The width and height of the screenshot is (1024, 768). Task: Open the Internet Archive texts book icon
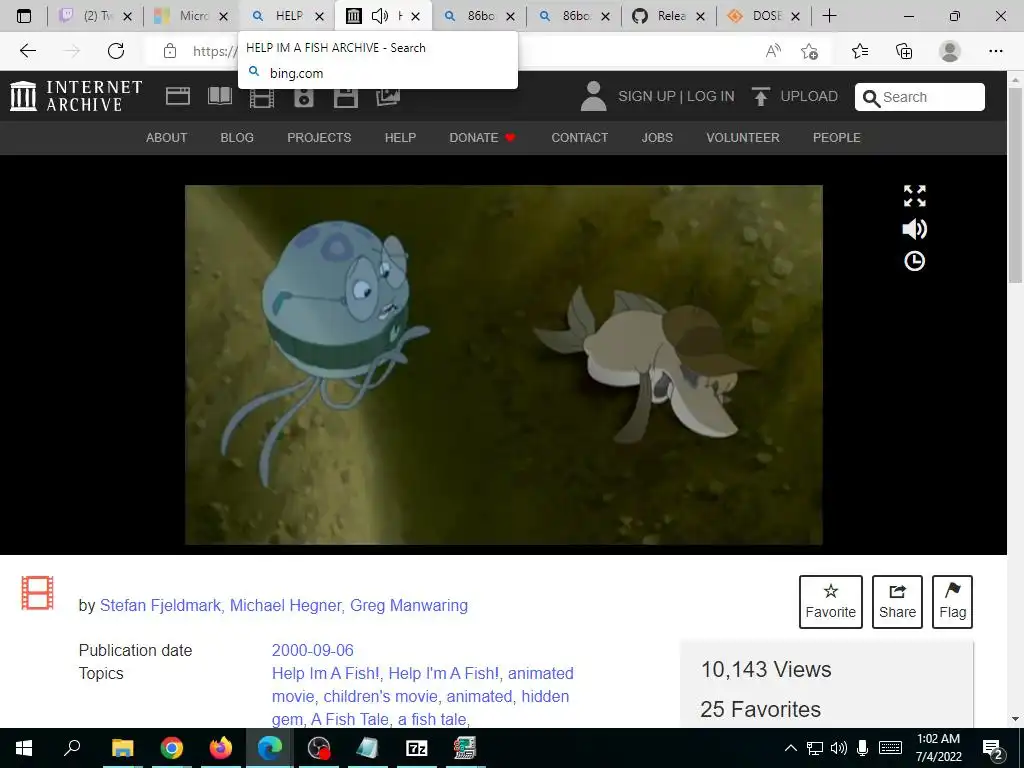[219, 97]
